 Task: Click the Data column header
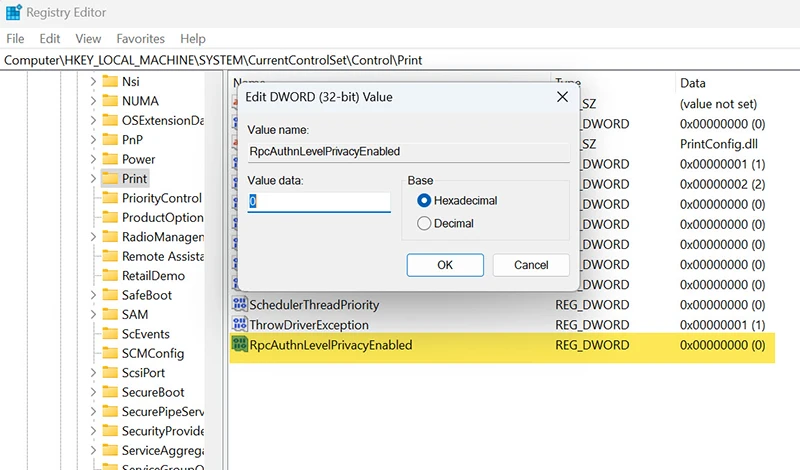(x=693, y=83)
